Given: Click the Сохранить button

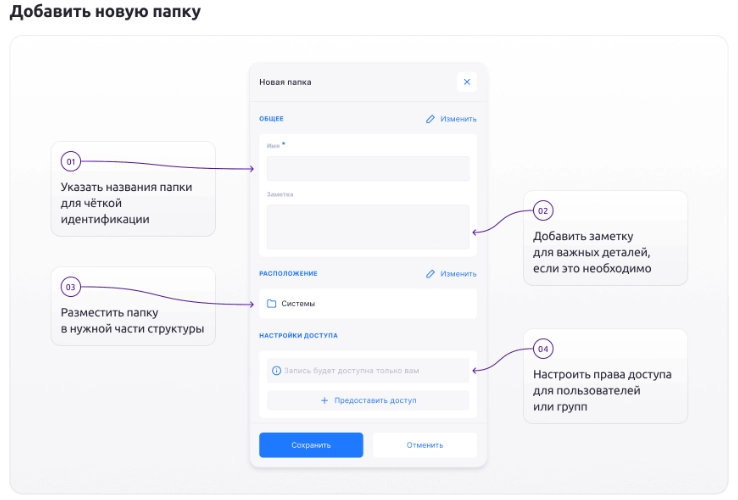Looking at the screenshot, I should (x=311, y=445).
